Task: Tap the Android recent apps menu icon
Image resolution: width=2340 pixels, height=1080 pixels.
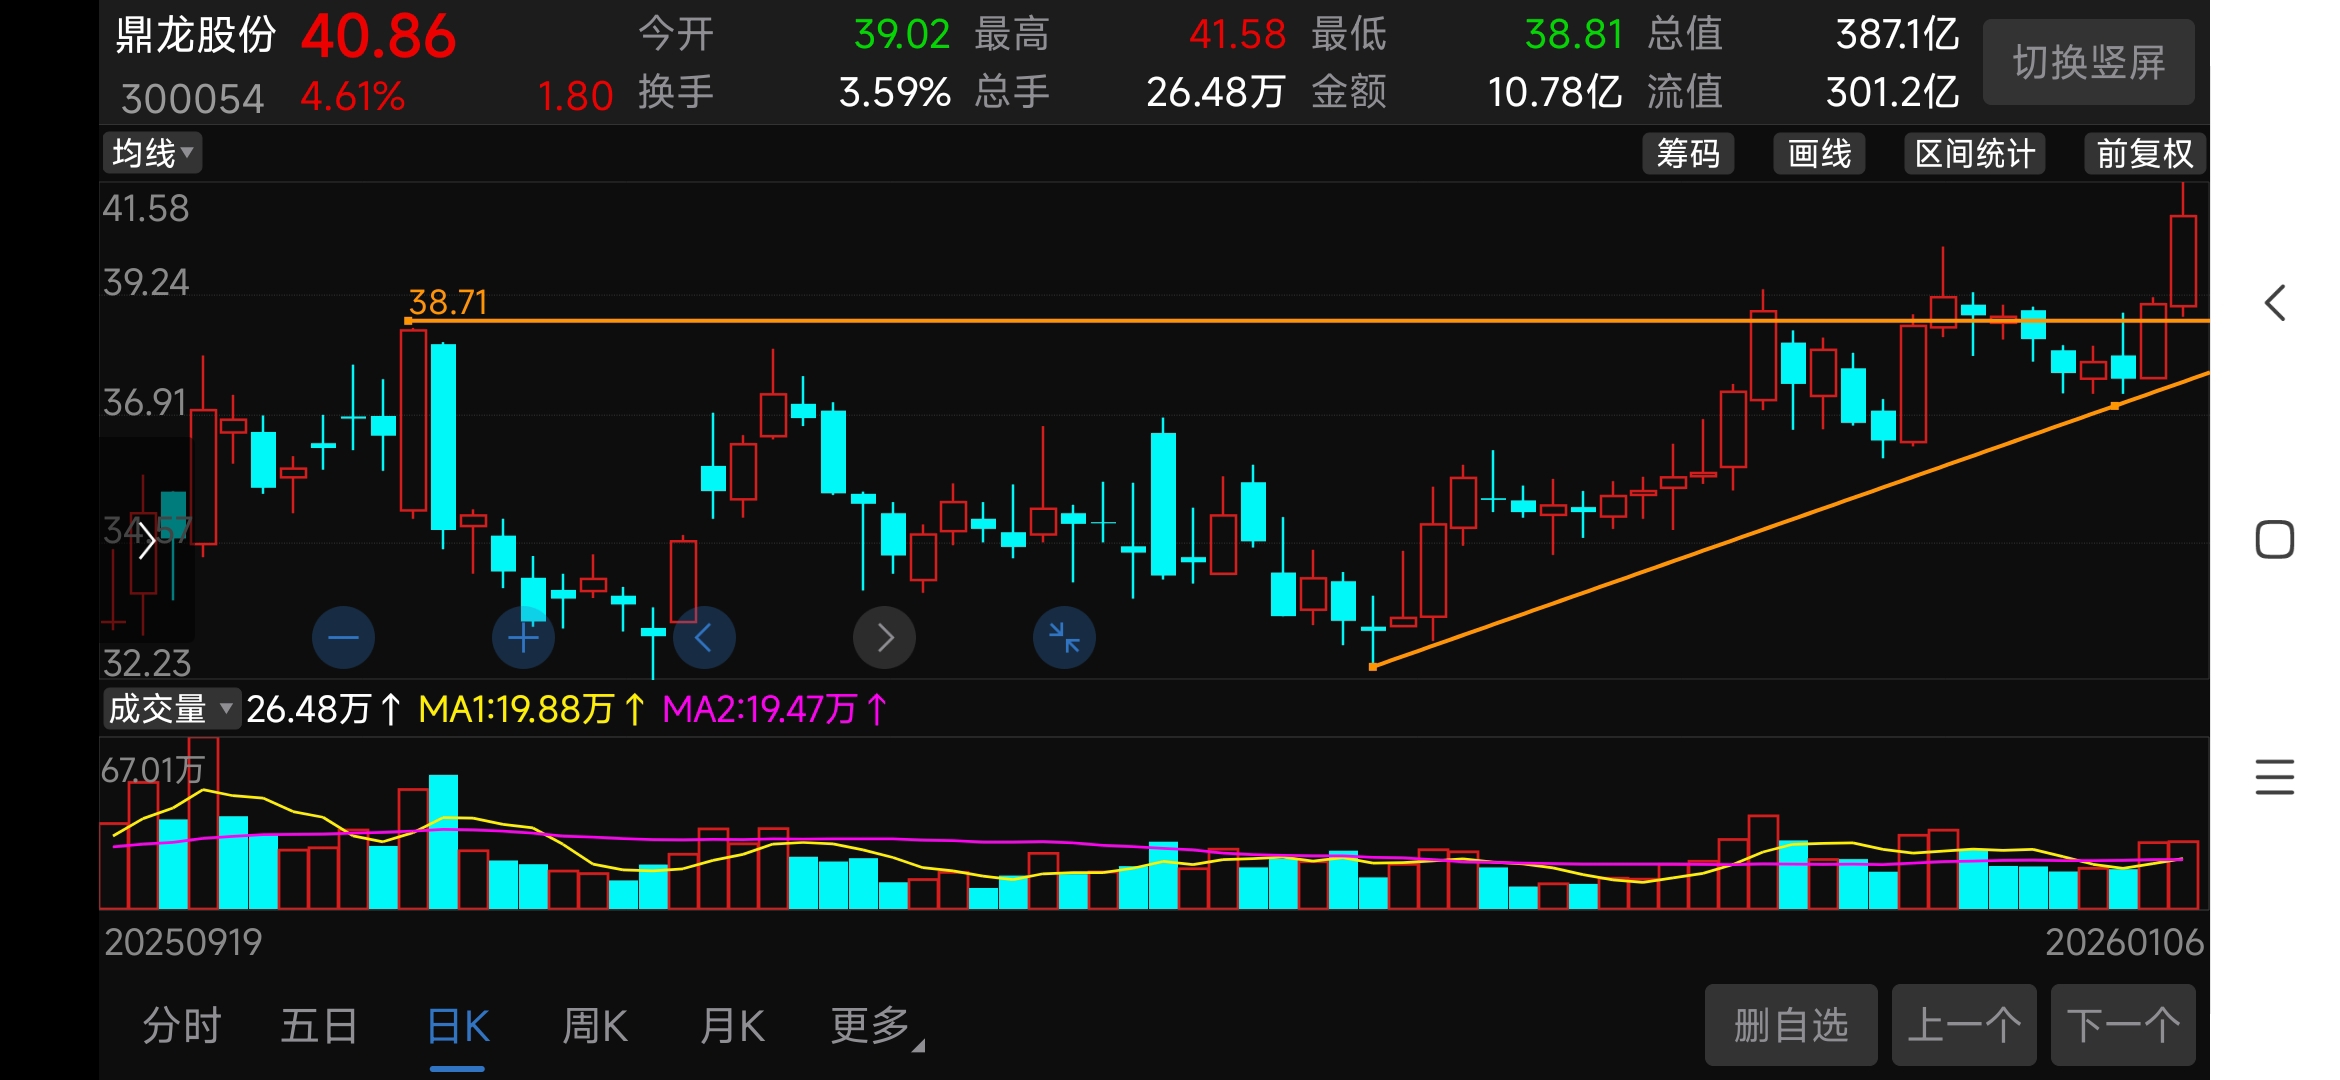Action: click(2275, 777)
